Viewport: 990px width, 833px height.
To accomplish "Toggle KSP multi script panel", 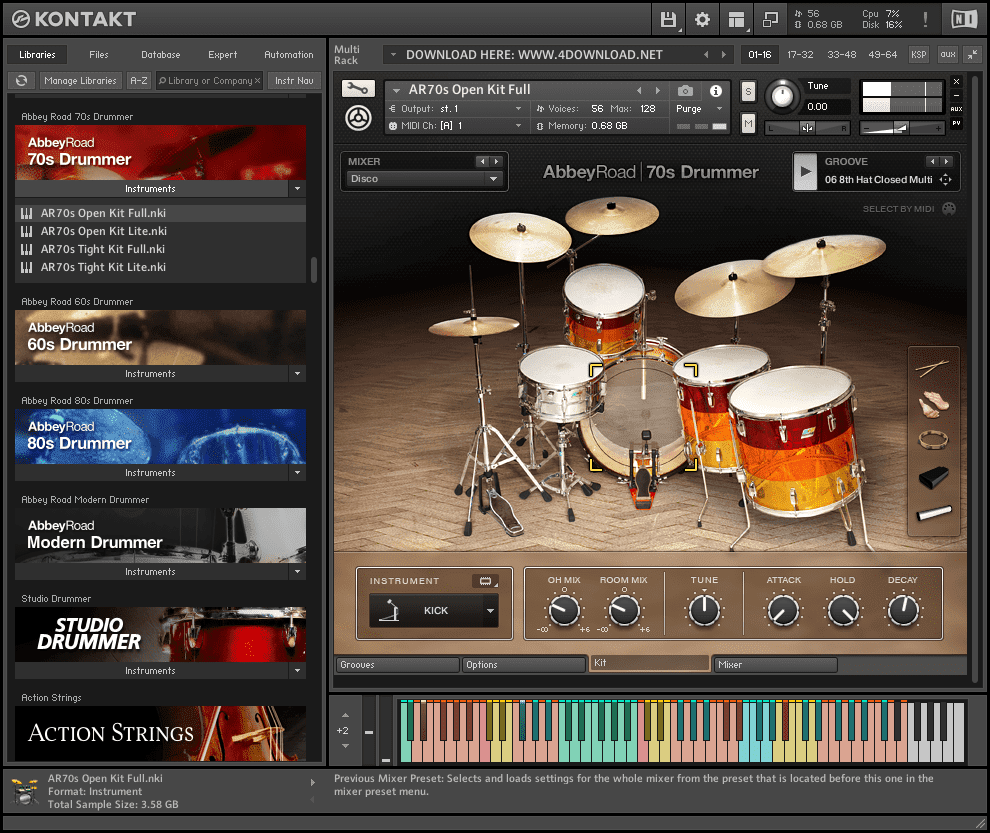I will (x=919, y=55).
